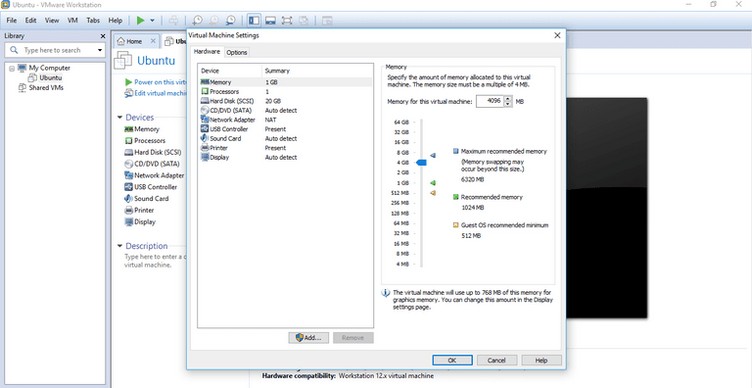Open the File menu
Image resolution: width=752 pixels, height=388 pixels.
coord(12,20)
